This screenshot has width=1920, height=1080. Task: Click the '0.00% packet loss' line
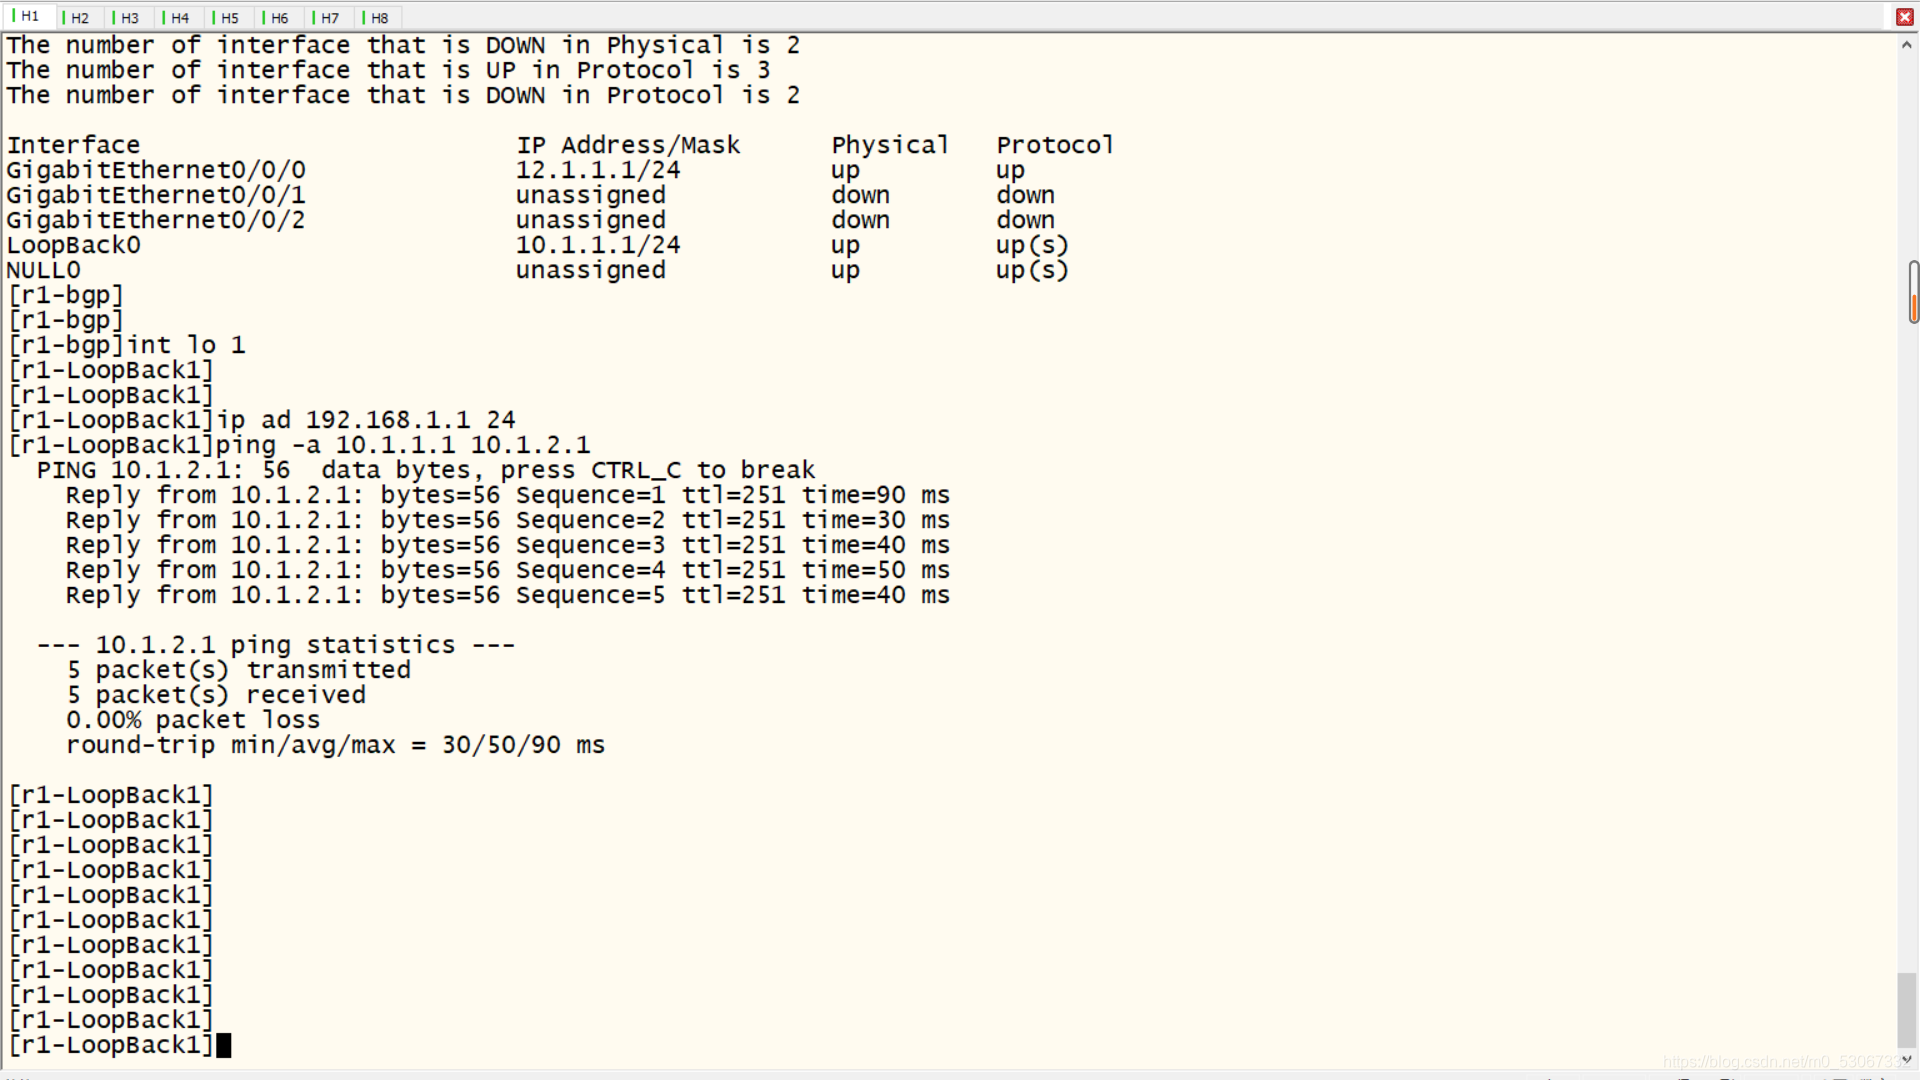193,720
